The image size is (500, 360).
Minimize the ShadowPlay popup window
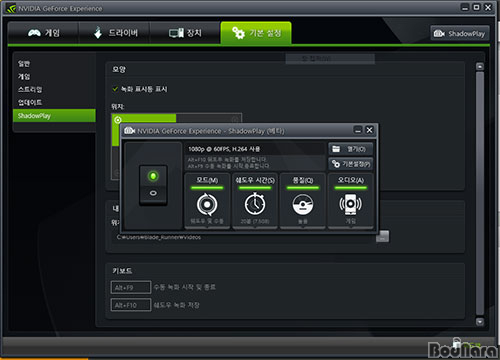pos(358,130)
